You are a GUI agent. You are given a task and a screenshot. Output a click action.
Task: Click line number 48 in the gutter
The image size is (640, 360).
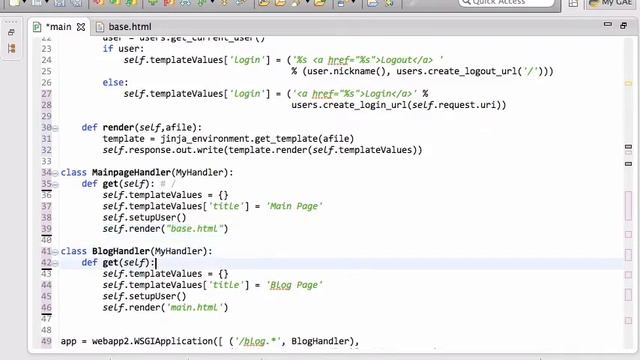click(x=46, y=330)
